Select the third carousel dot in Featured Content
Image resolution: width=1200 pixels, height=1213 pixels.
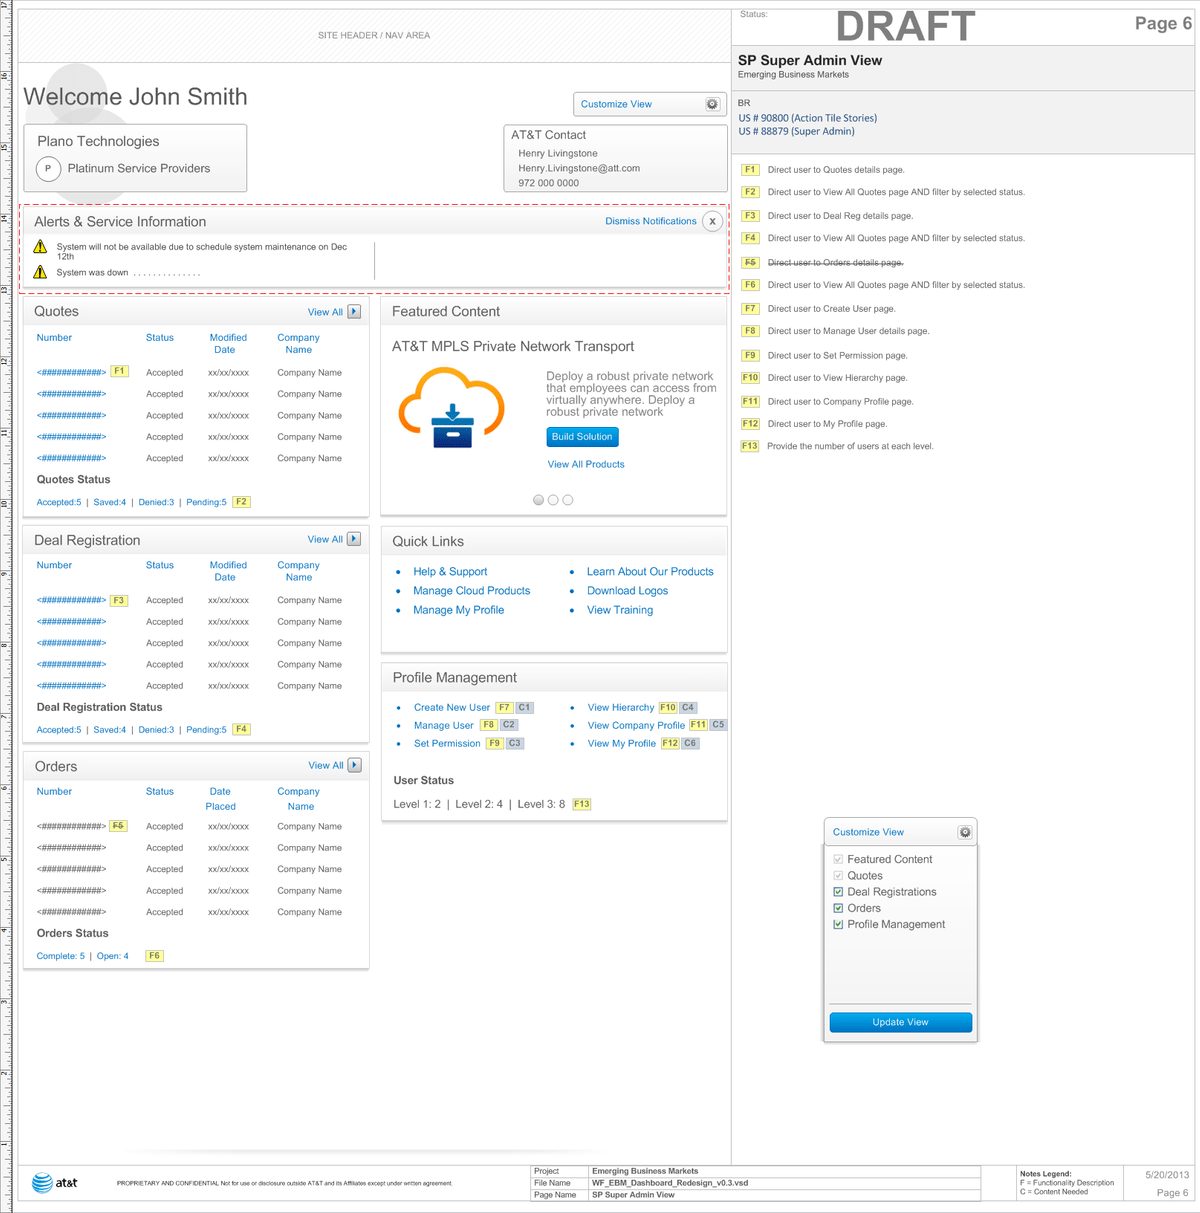[x=568, y=500]
